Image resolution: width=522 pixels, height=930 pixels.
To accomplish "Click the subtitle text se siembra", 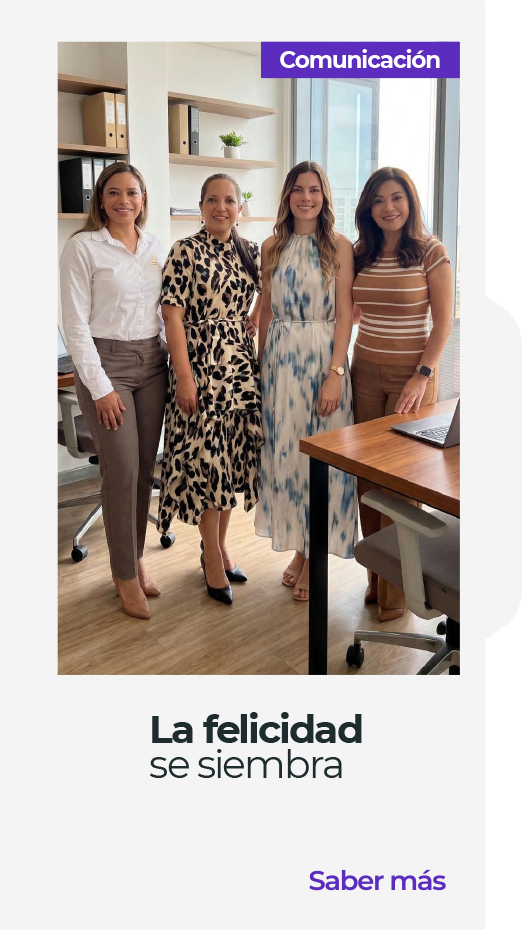I will pos(246,765).
